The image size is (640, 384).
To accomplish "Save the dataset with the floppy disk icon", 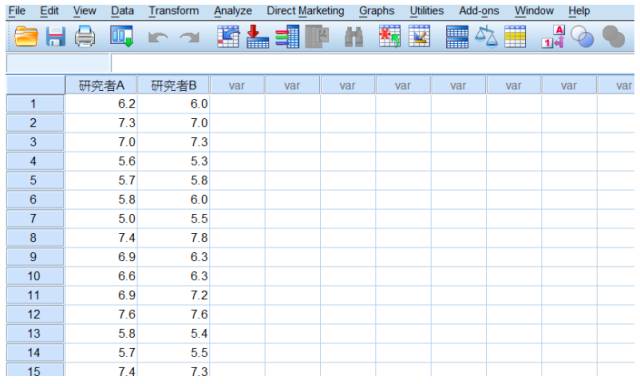I will [x=56, y=37].
